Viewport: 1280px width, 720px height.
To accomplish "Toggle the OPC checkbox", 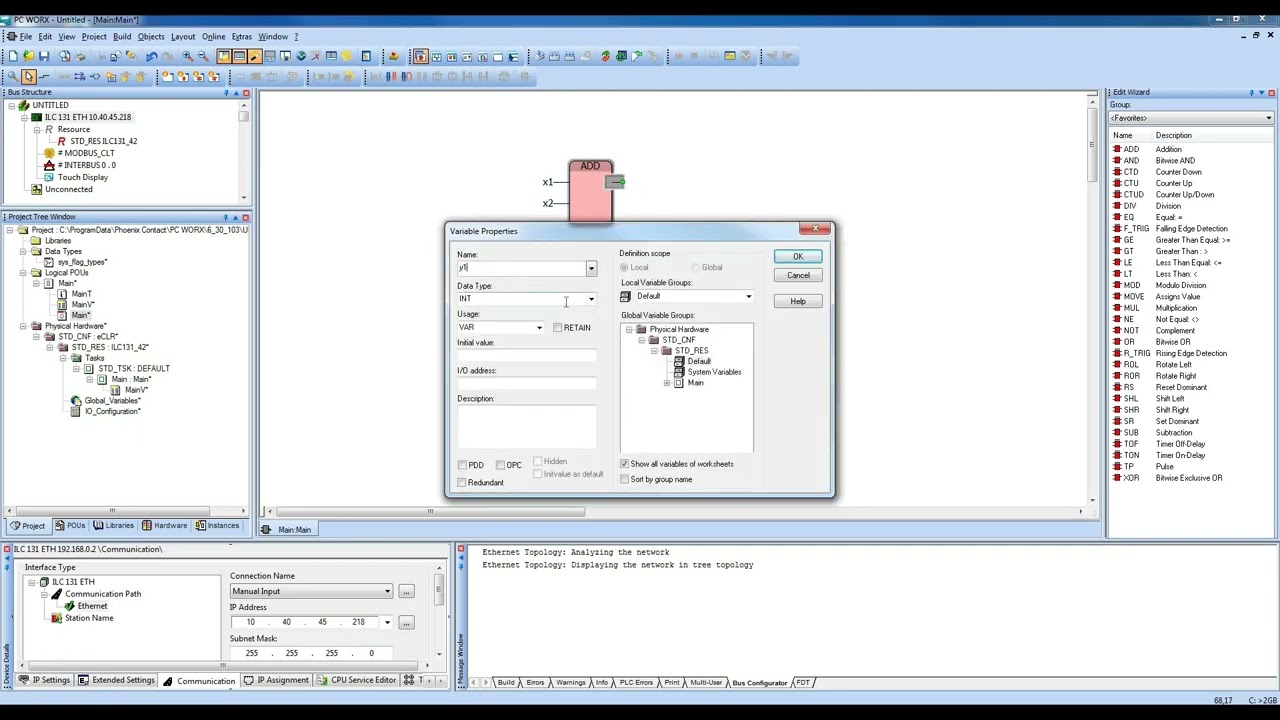I will [500, 465].
